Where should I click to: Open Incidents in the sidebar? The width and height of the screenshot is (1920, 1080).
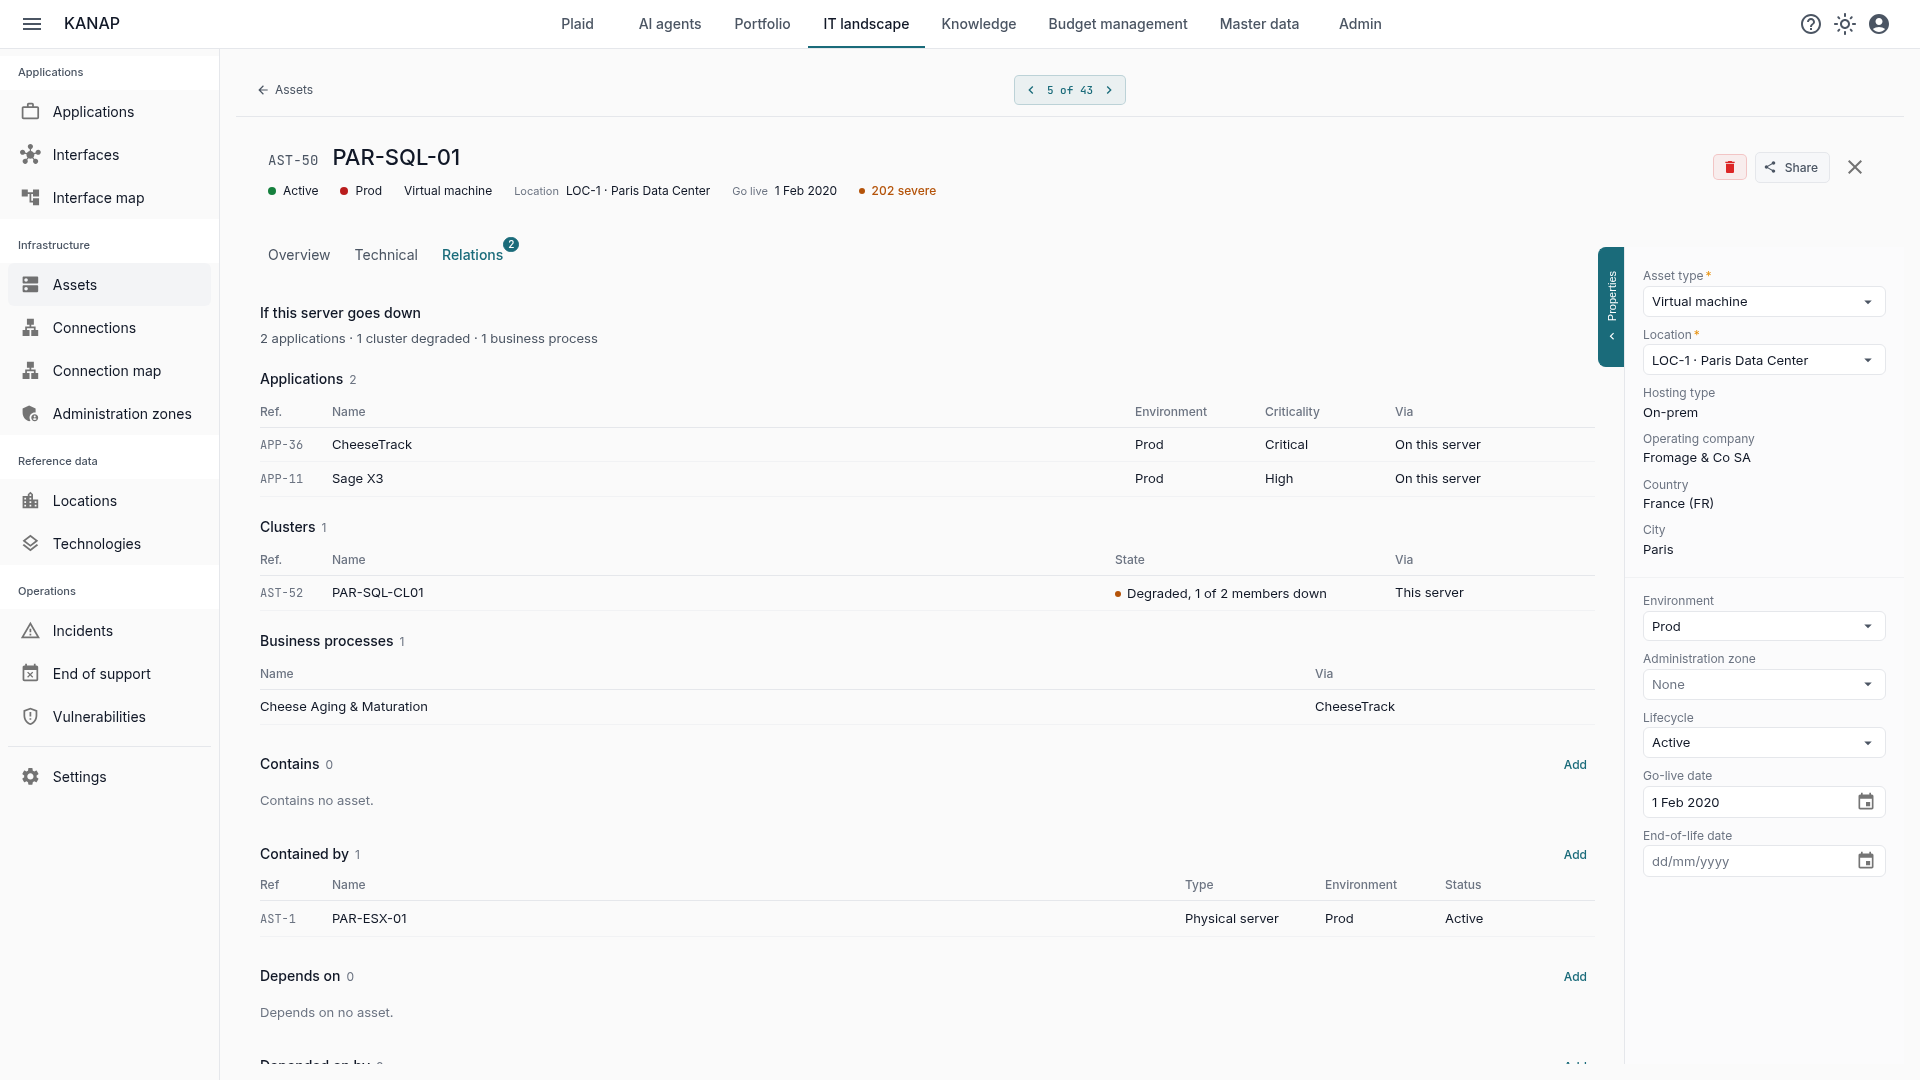(x=109, y=631)
